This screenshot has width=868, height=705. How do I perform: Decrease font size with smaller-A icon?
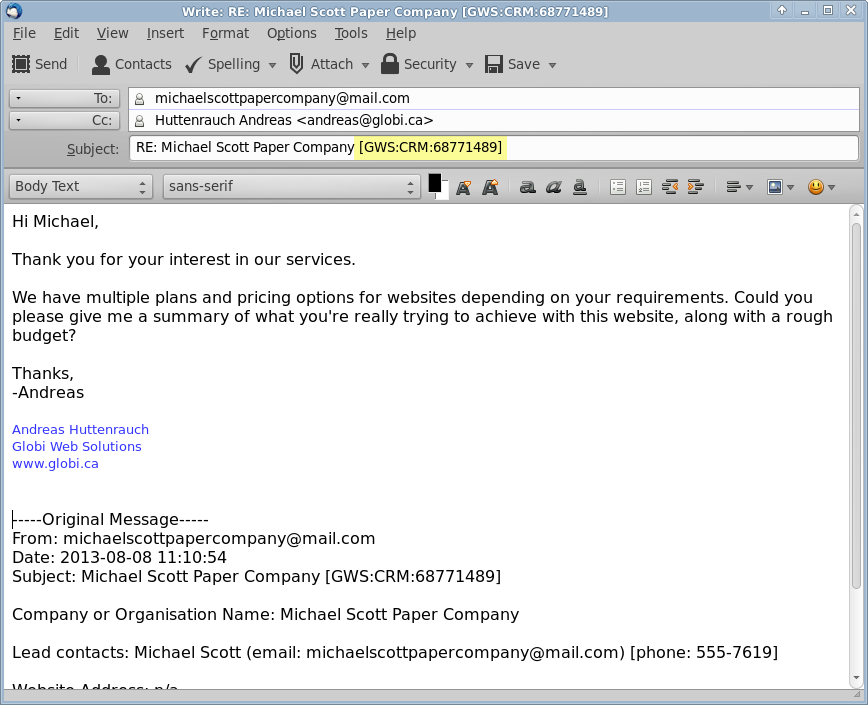pos(463,188)
